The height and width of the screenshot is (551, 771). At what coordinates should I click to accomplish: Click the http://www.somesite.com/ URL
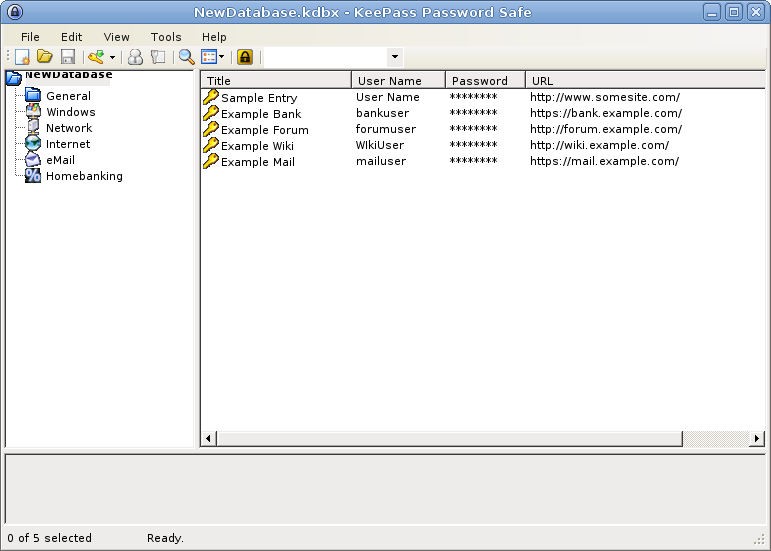605,97
